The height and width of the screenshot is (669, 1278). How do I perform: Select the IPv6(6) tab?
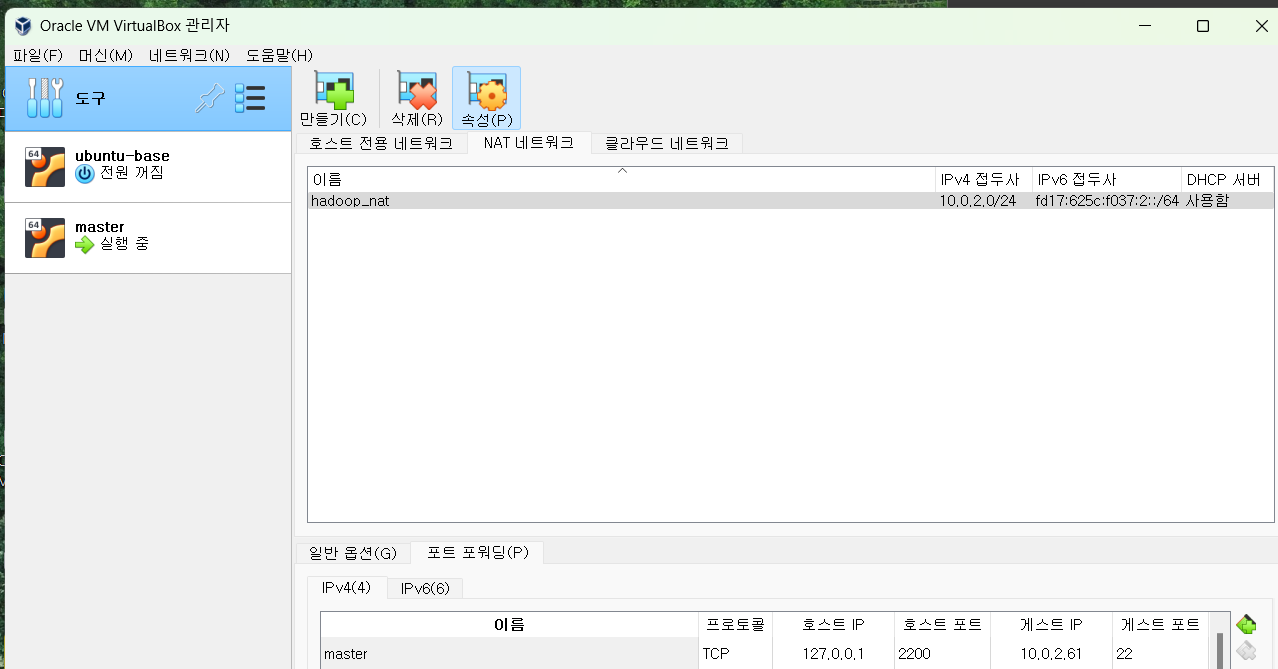425,588
